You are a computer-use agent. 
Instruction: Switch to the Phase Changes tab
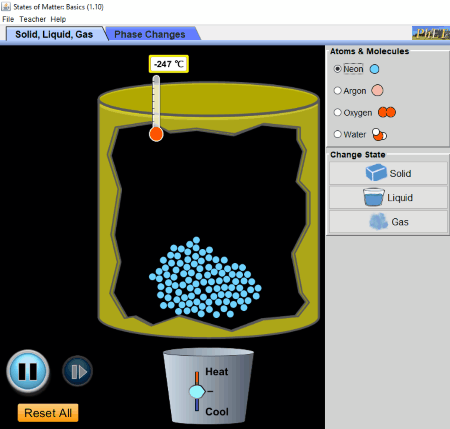pyautogui.click(x=150, y=34)
